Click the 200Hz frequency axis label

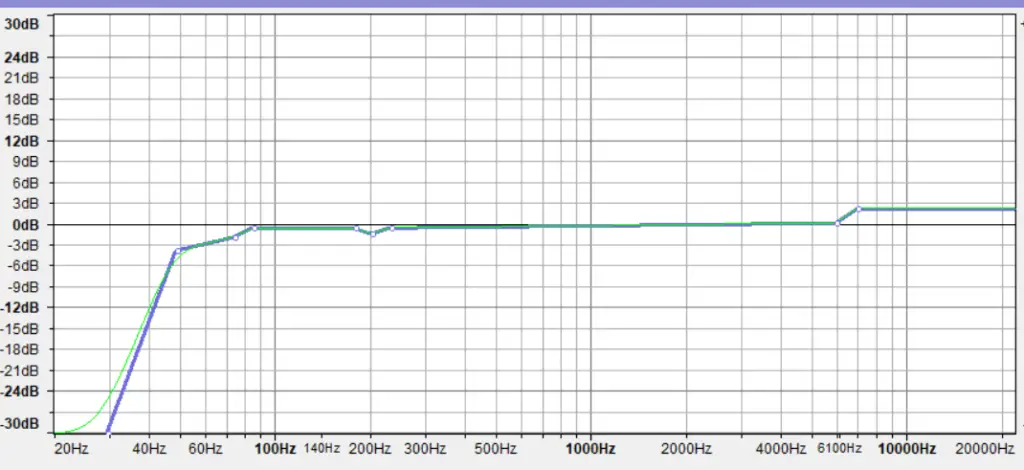[370, 449]
